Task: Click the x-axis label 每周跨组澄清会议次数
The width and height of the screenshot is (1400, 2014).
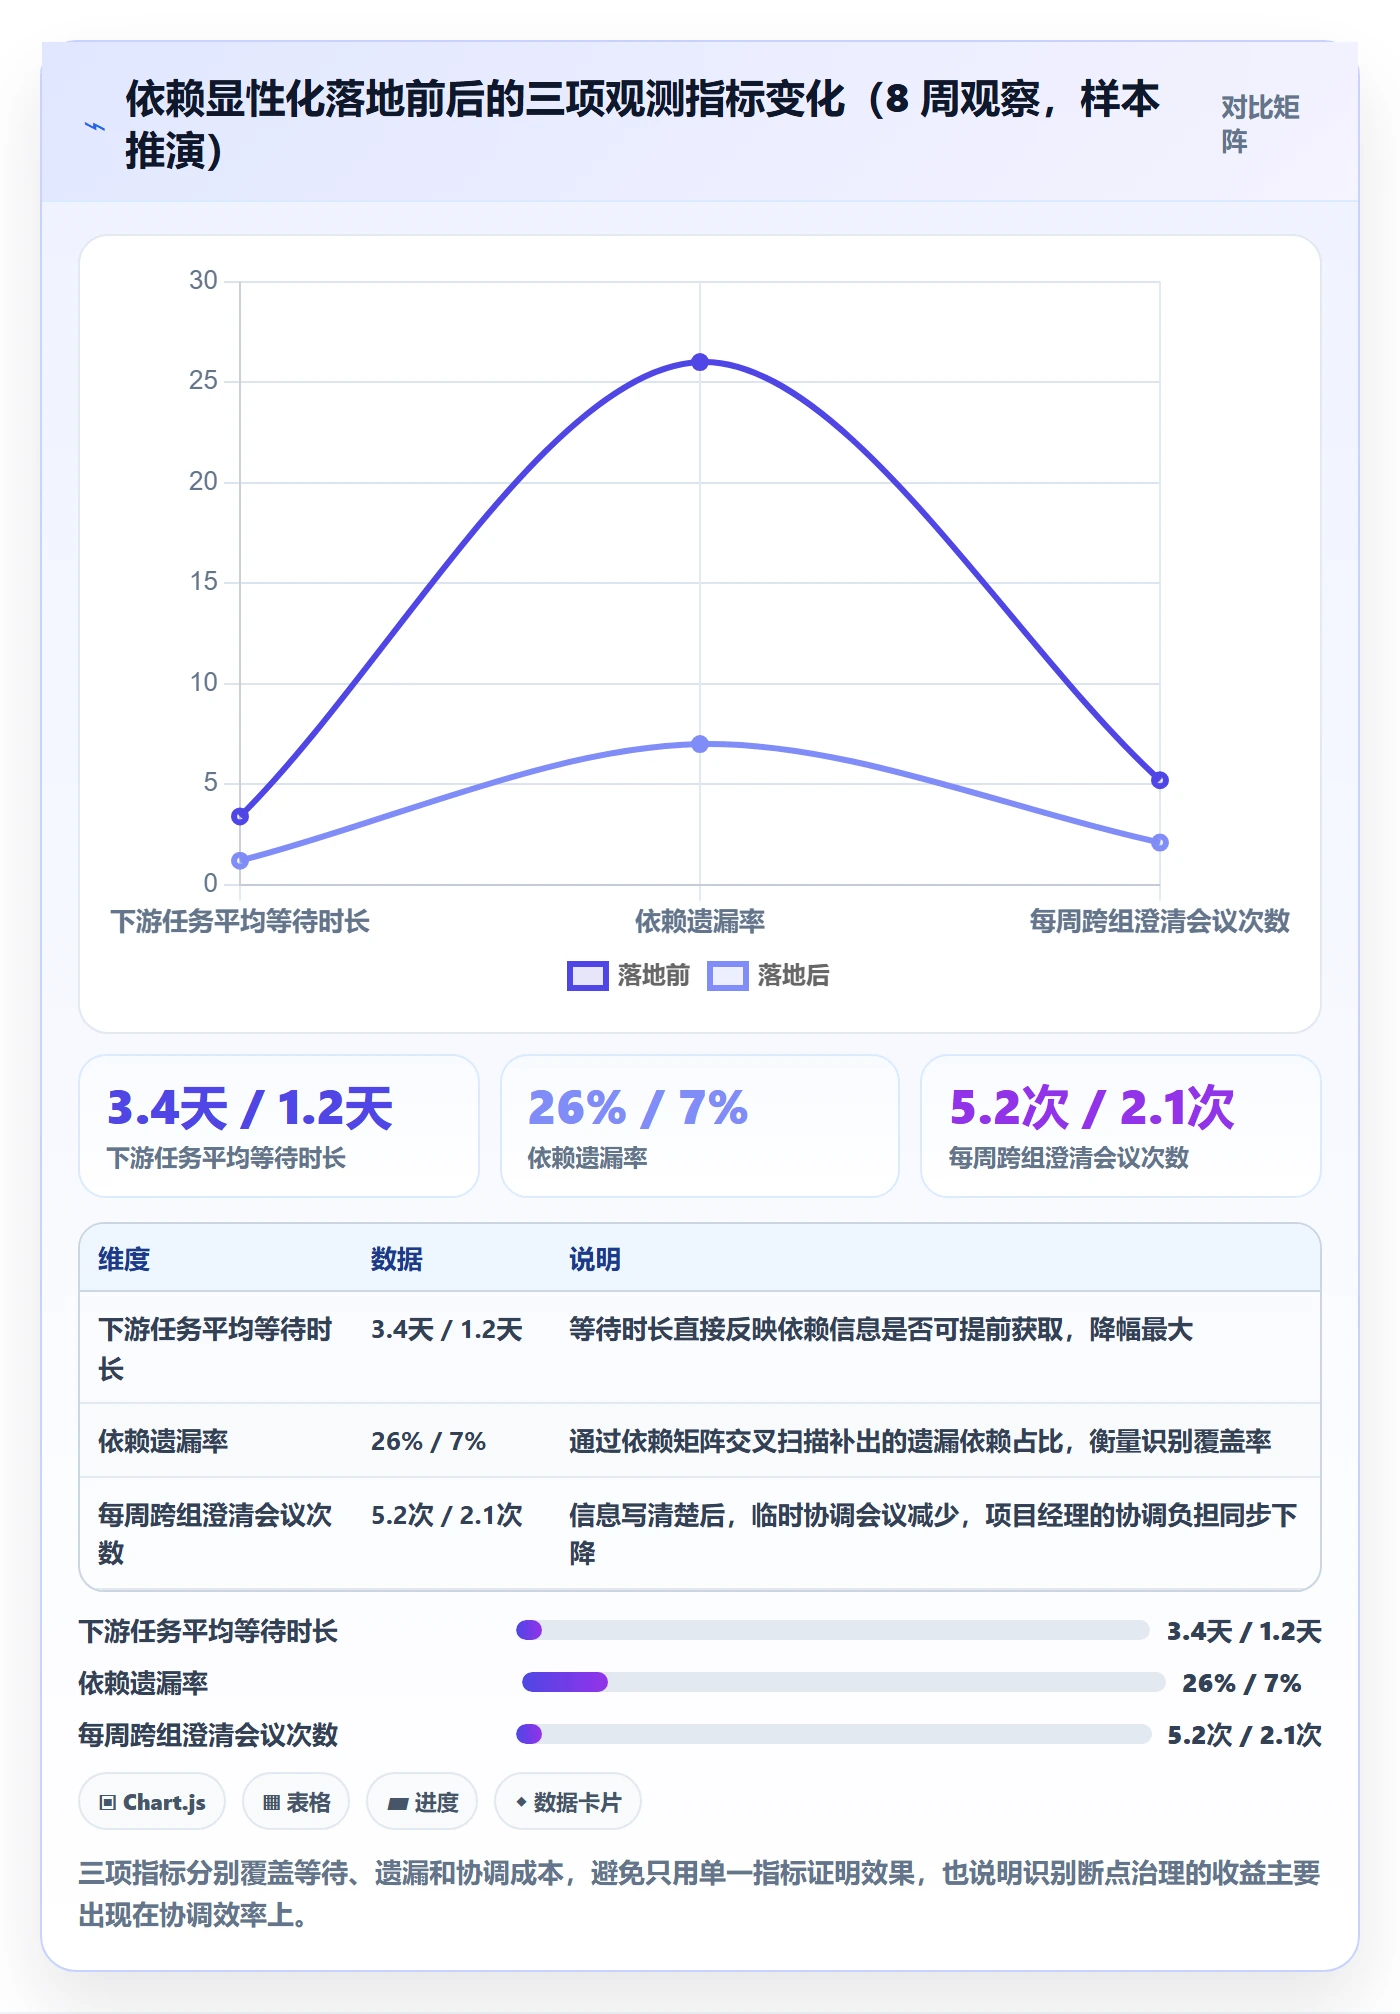Action: tap(1160, 921)
